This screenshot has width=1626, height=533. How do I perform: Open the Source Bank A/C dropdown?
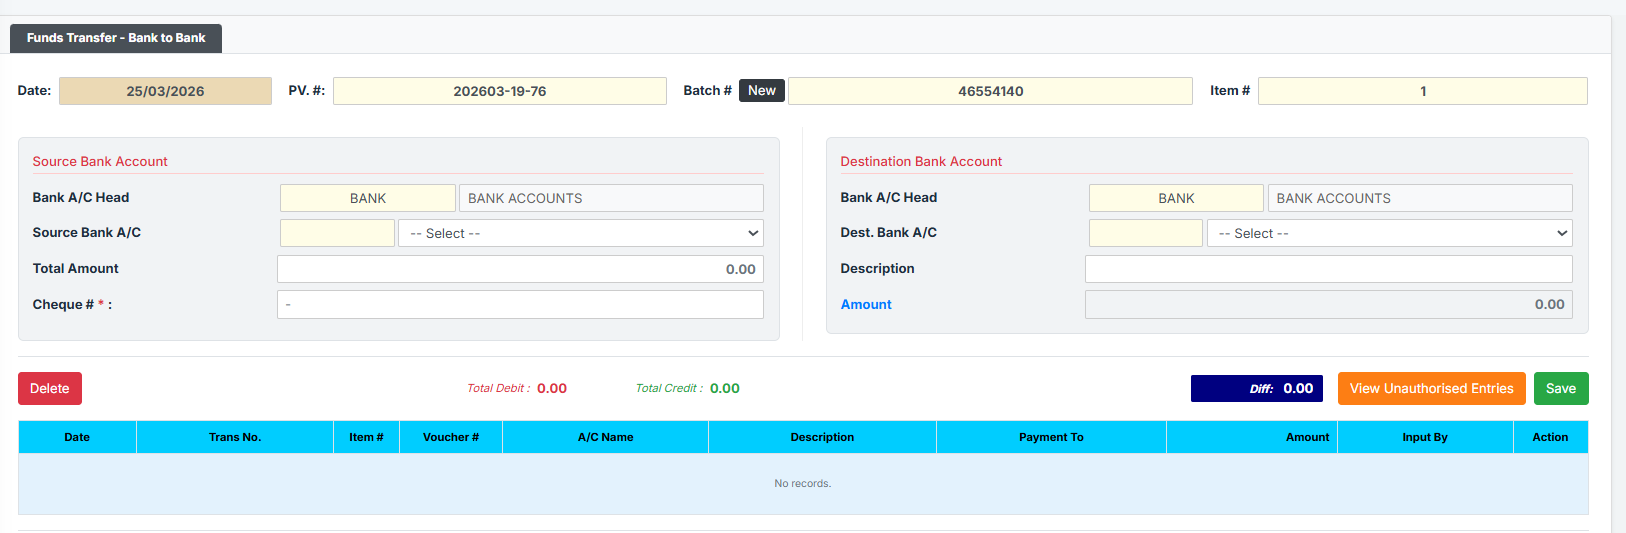(581, 233)
